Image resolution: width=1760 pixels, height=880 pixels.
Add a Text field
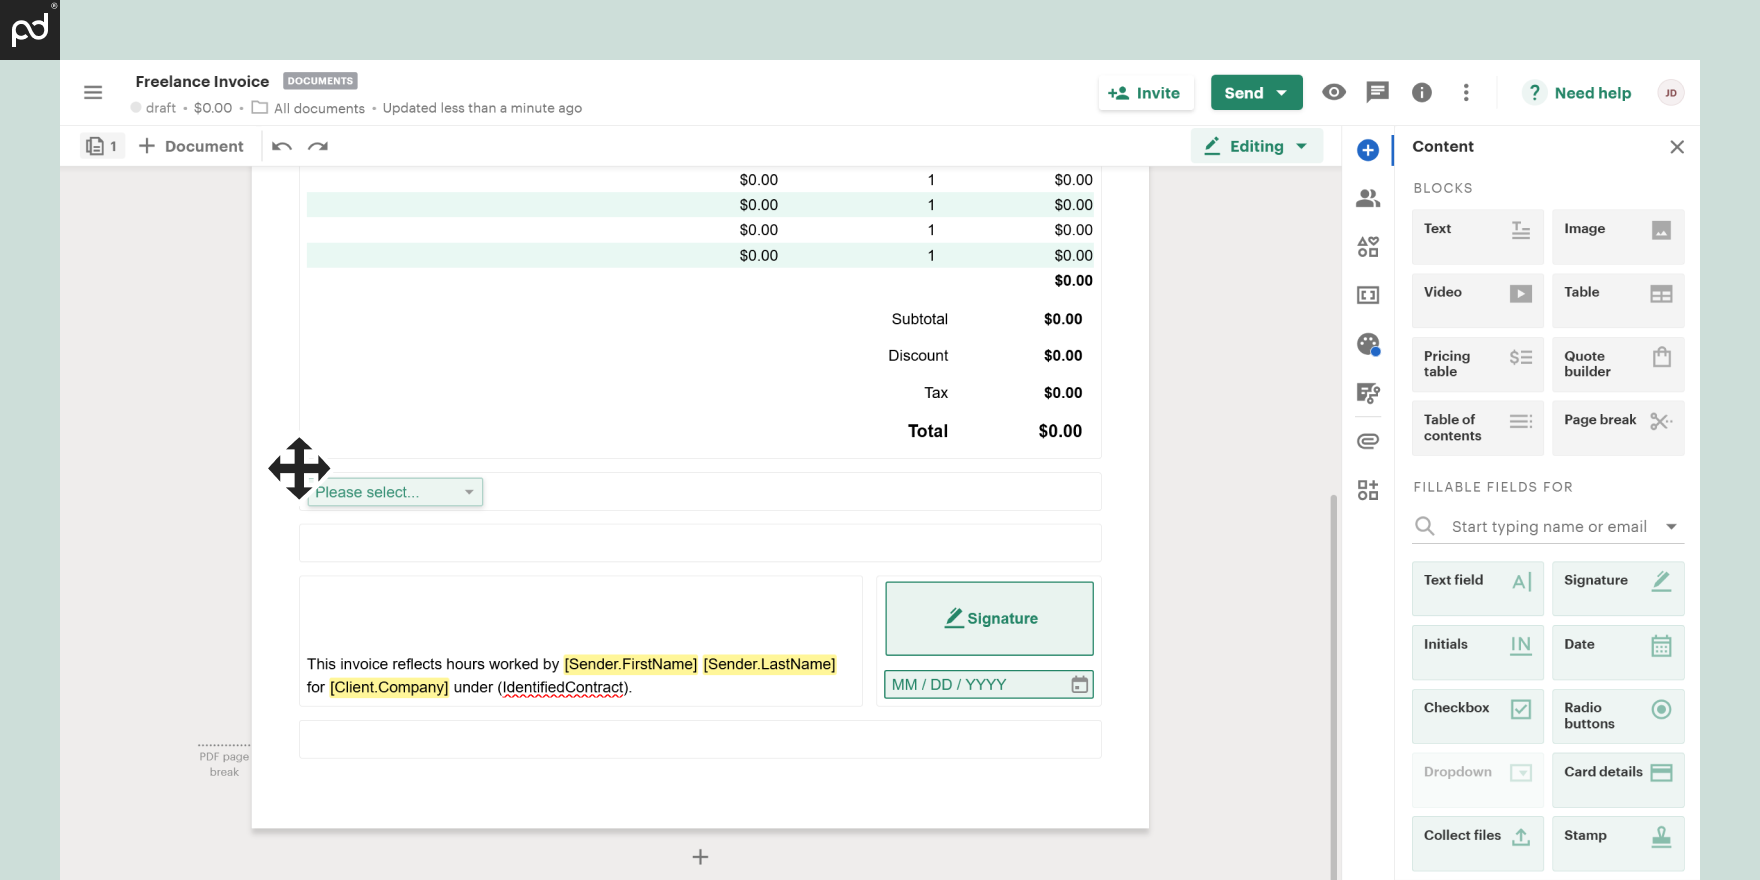(x=1478, y=588)
